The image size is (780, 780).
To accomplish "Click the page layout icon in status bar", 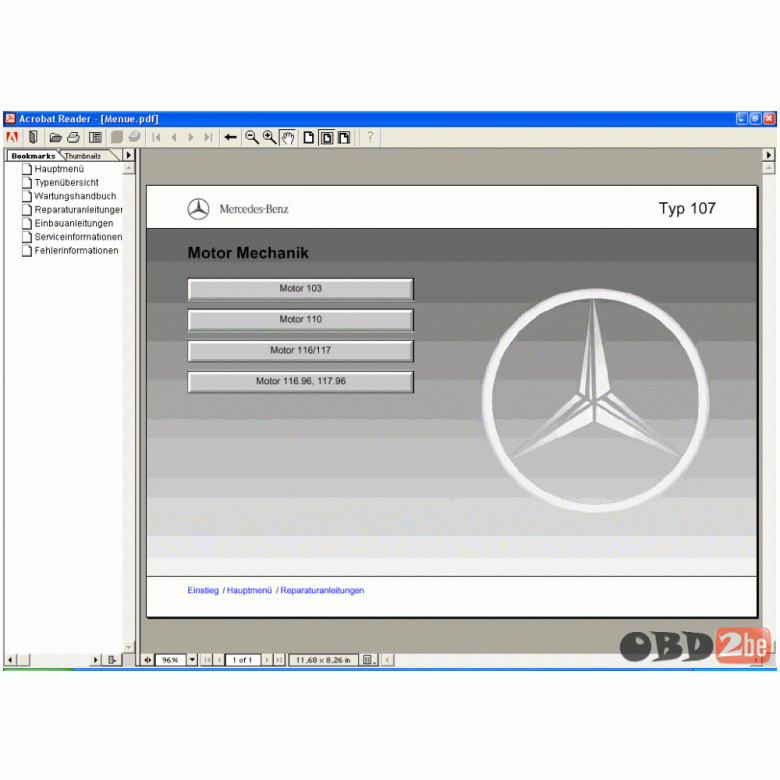I will click(x=369, y=660).
